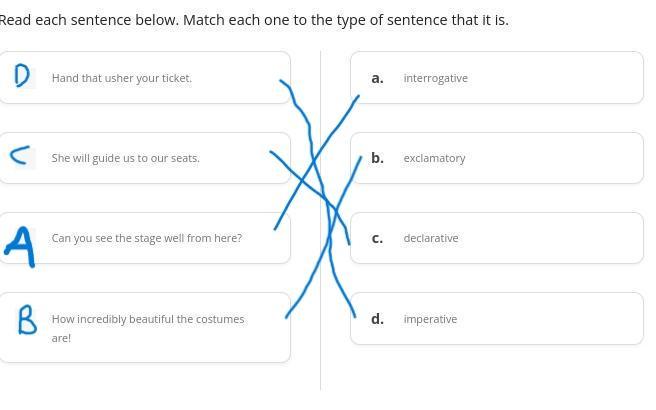Click the word 'imperative'
This screenshot has height=410, width=656.
tap(430, 319)
